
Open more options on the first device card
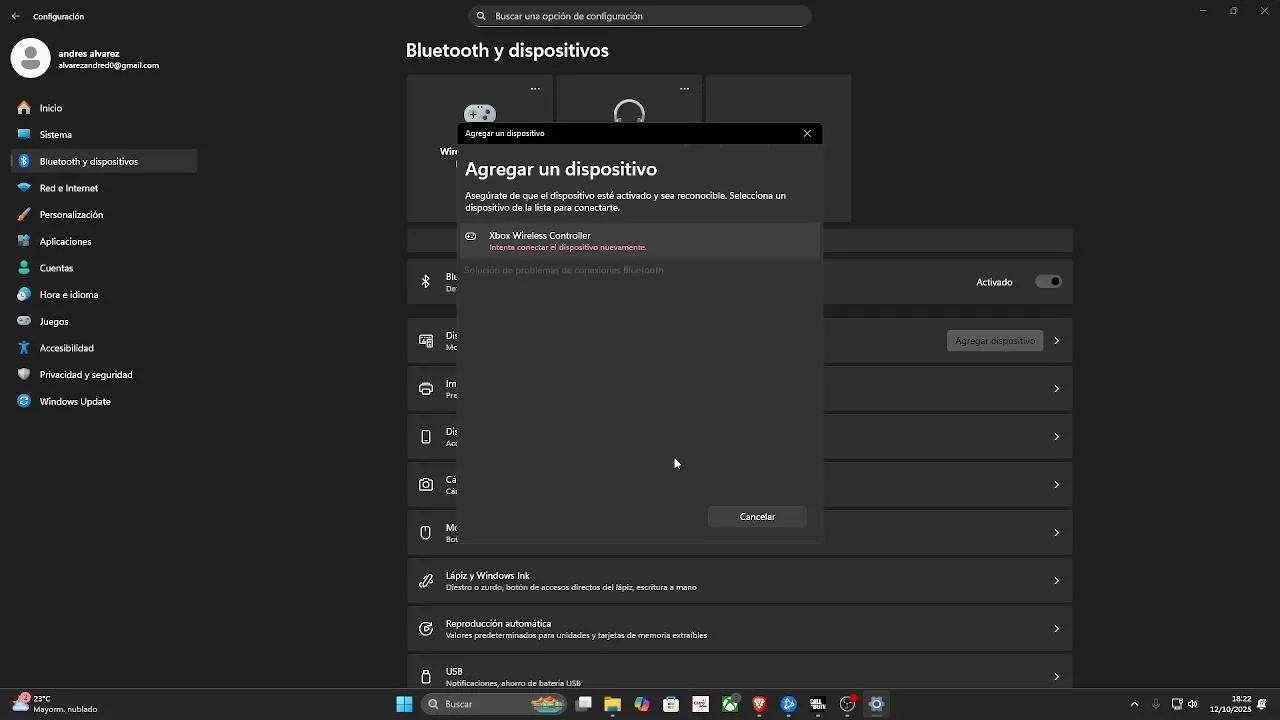point(535,89)
